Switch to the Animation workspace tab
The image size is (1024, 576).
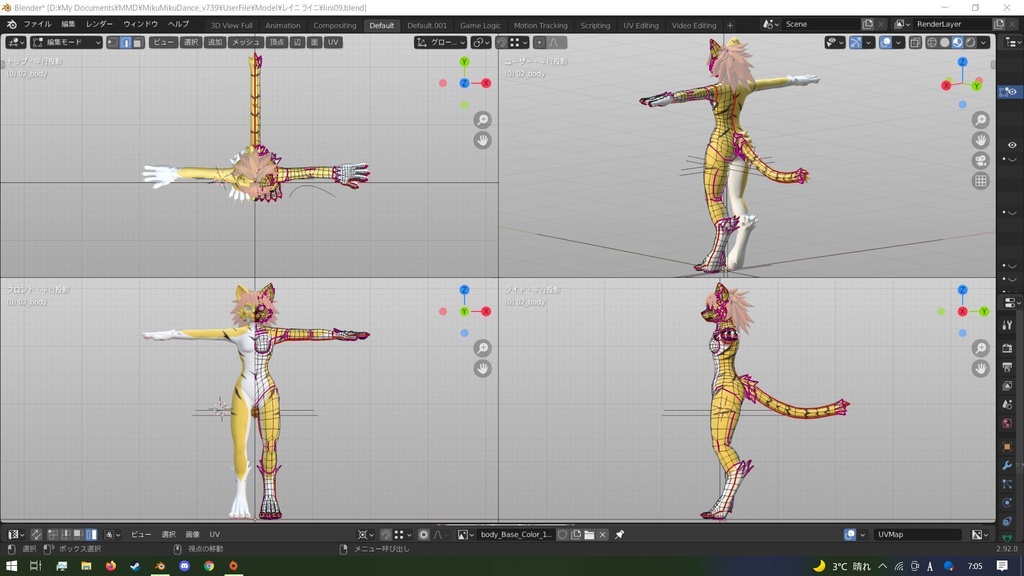(283, 25)
